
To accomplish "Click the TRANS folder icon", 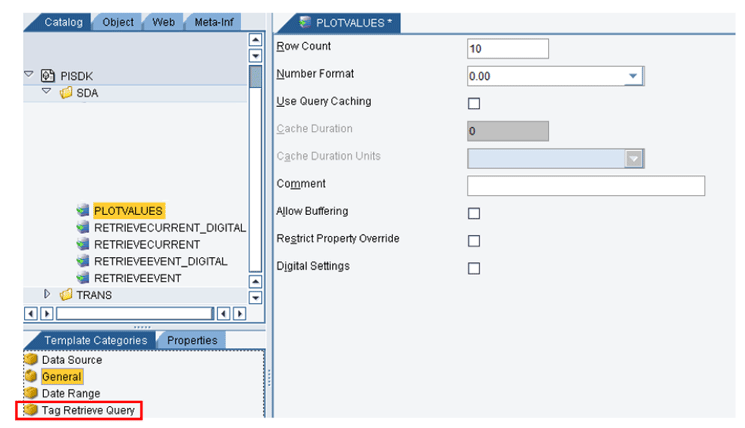I will point(66,295).
